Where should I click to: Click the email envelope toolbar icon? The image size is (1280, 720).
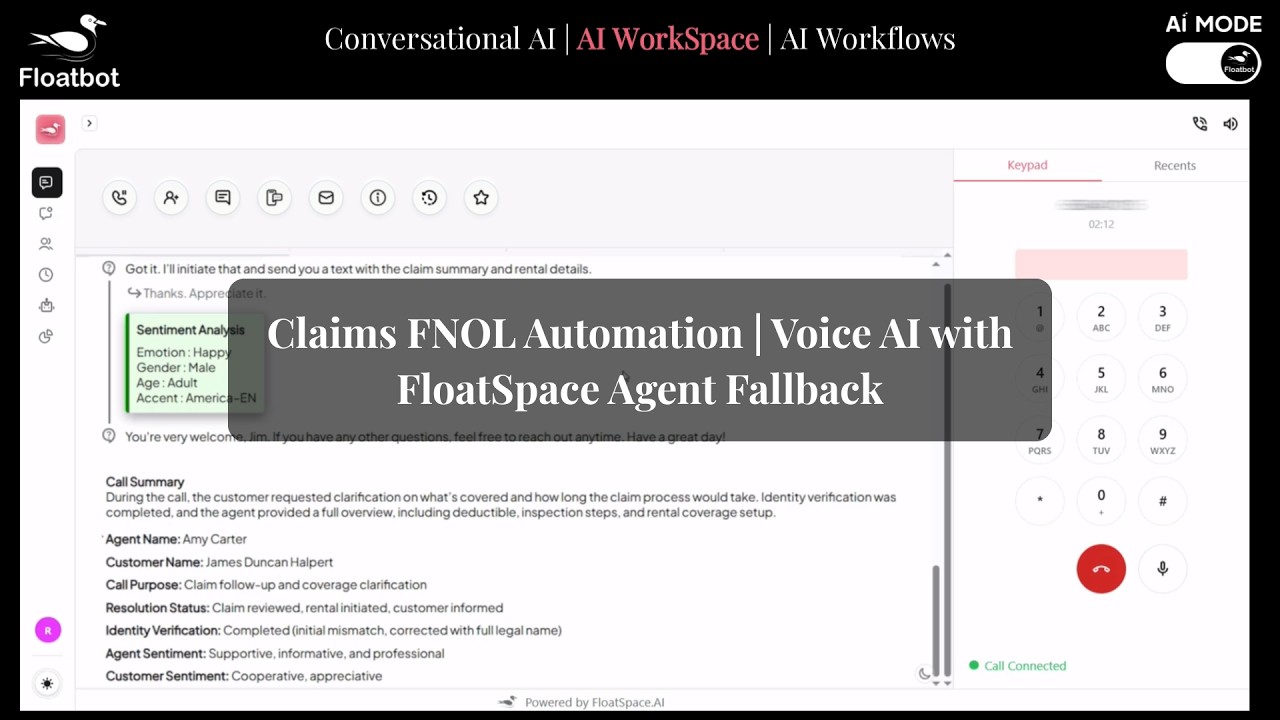326,198
